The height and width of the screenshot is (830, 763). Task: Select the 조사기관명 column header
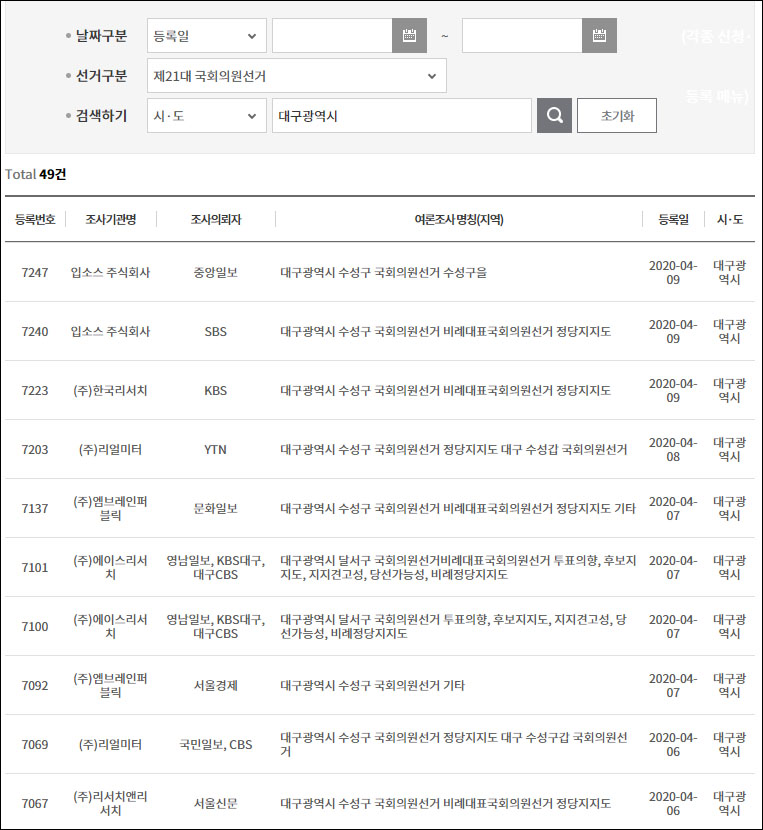pyautogui.click(x=111, y=219)
